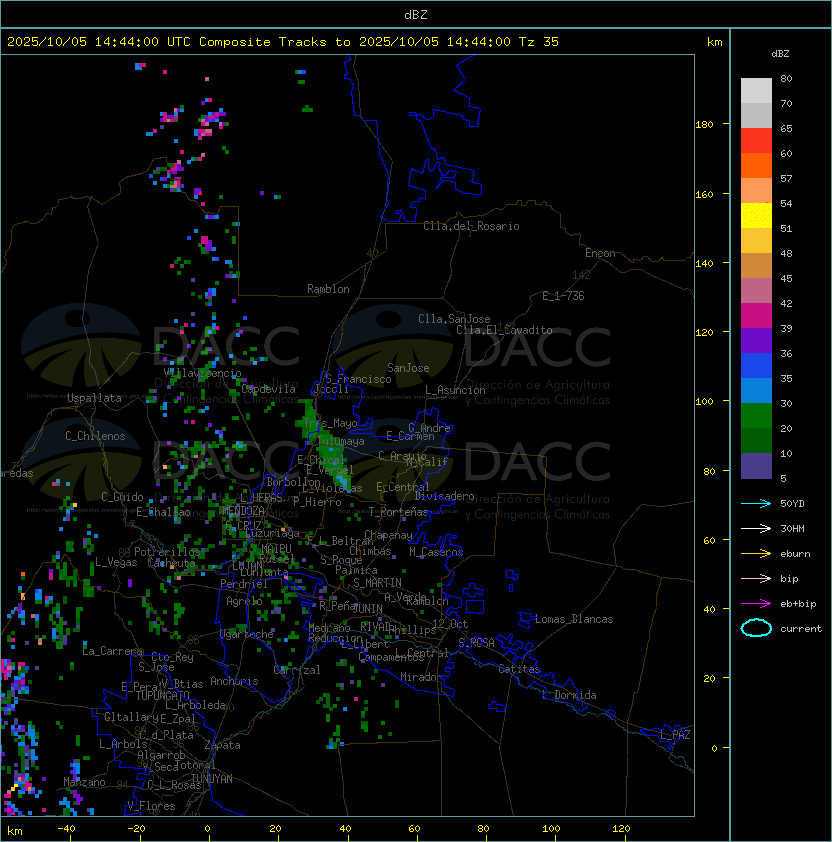This screenshot has height=842, width=832.
Task: Click the '-40' tick on the horizontal axis
Action: tap(66, 829)
